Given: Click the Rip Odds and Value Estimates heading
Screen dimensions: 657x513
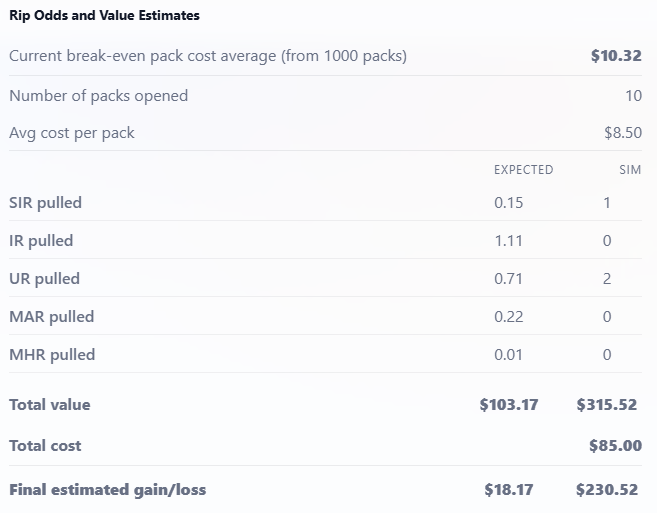Looking at the screenshot, I should point(104,16).
